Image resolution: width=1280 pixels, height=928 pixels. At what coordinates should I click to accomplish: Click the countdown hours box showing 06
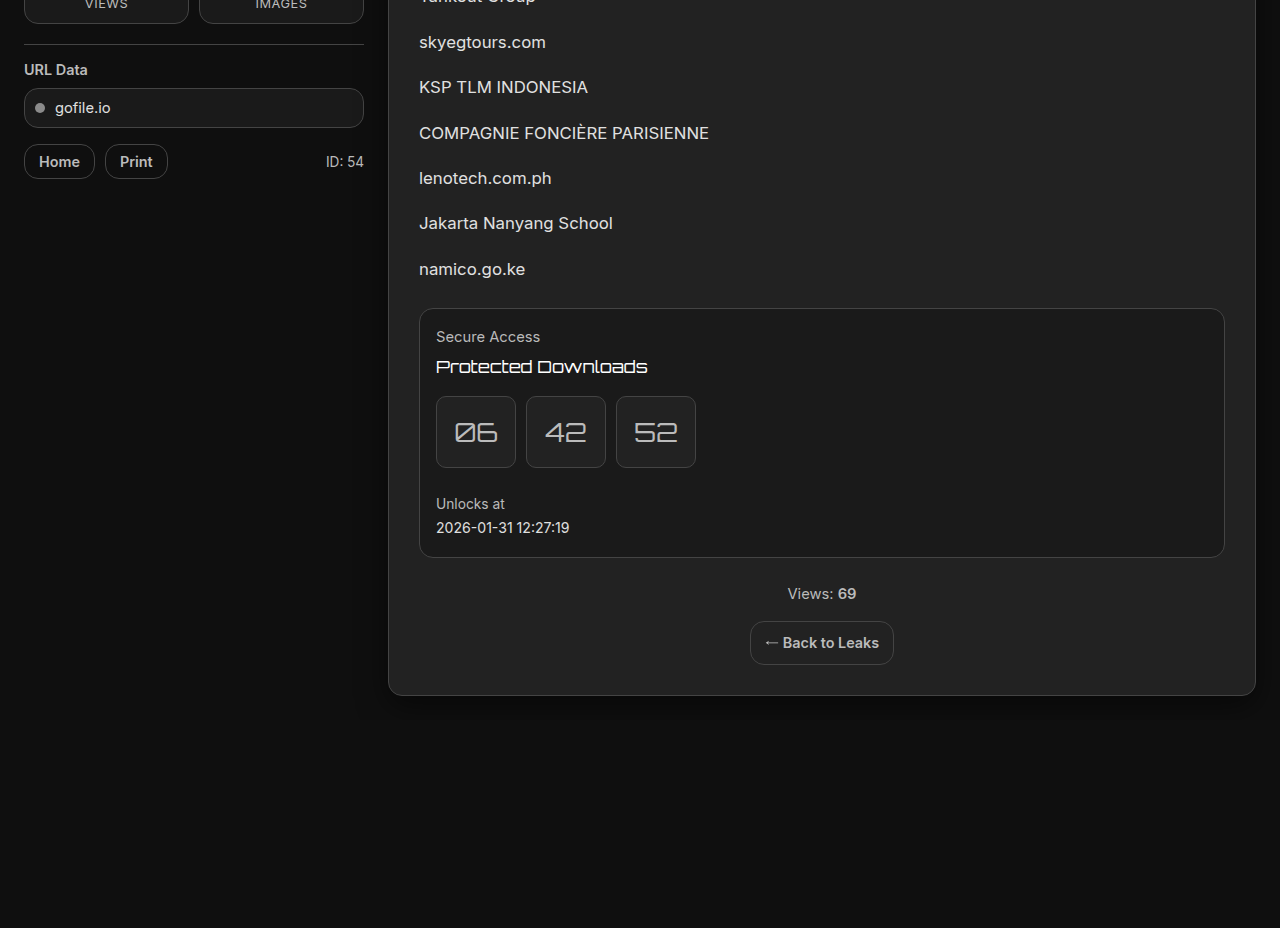coord(476,432)
